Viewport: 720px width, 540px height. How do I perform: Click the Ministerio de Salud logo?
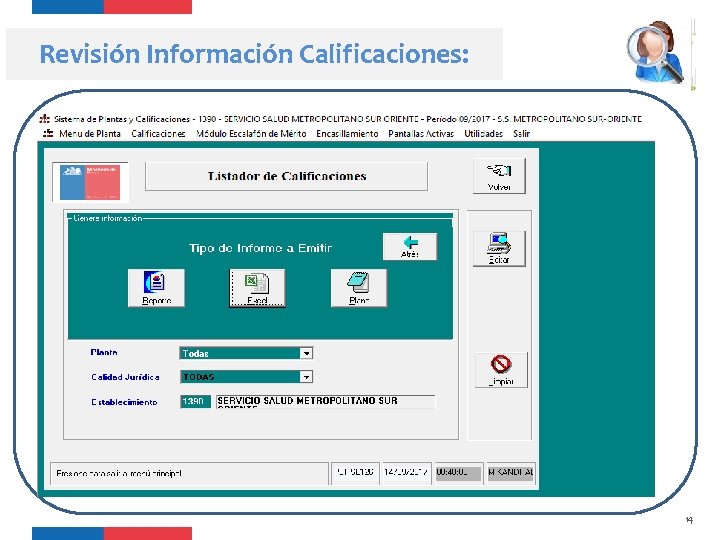point(90,182)
